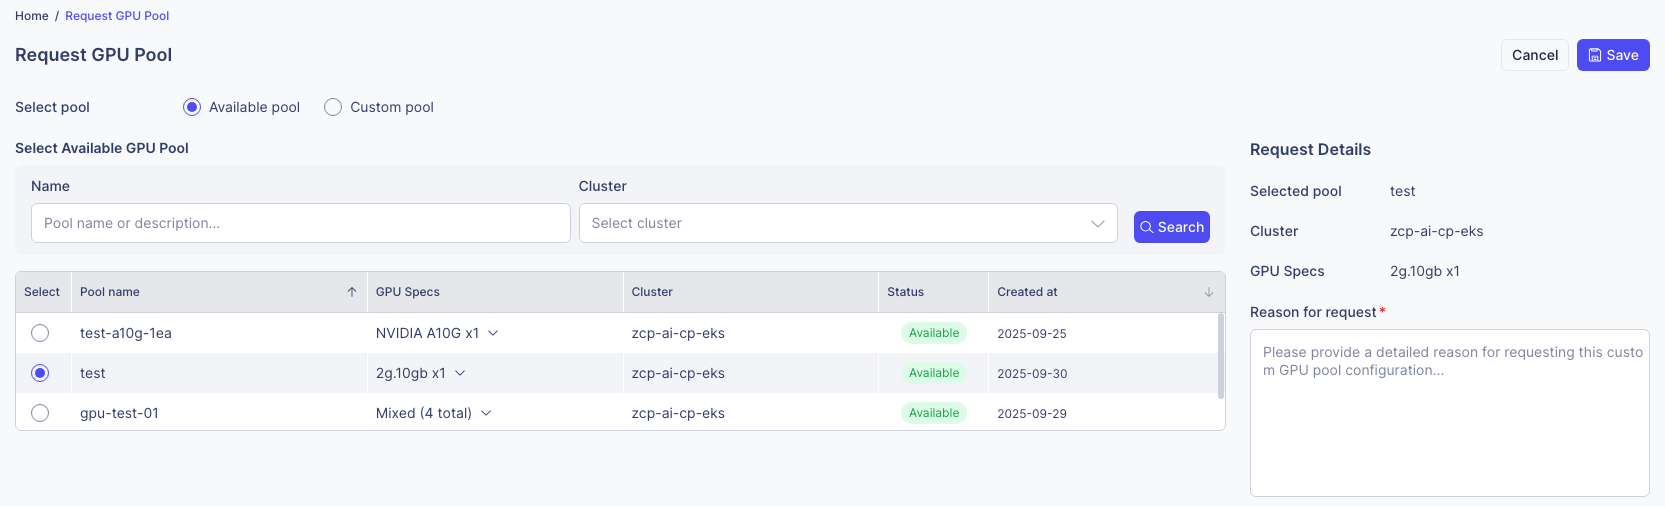The height and width of the screenshot is (506, 1665).
Task: Click the pool table vertical scrollbar
Action: click(1221, 356)
